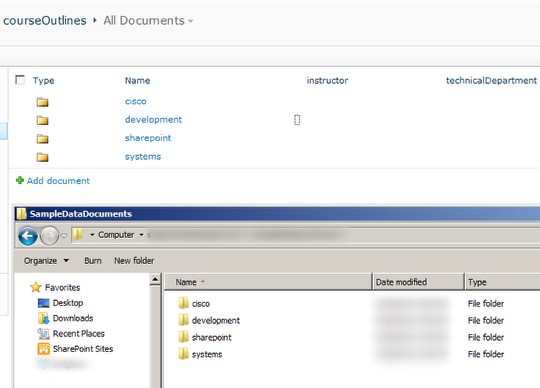Tick the select-all checkbox beside Type

click(20, 80)
